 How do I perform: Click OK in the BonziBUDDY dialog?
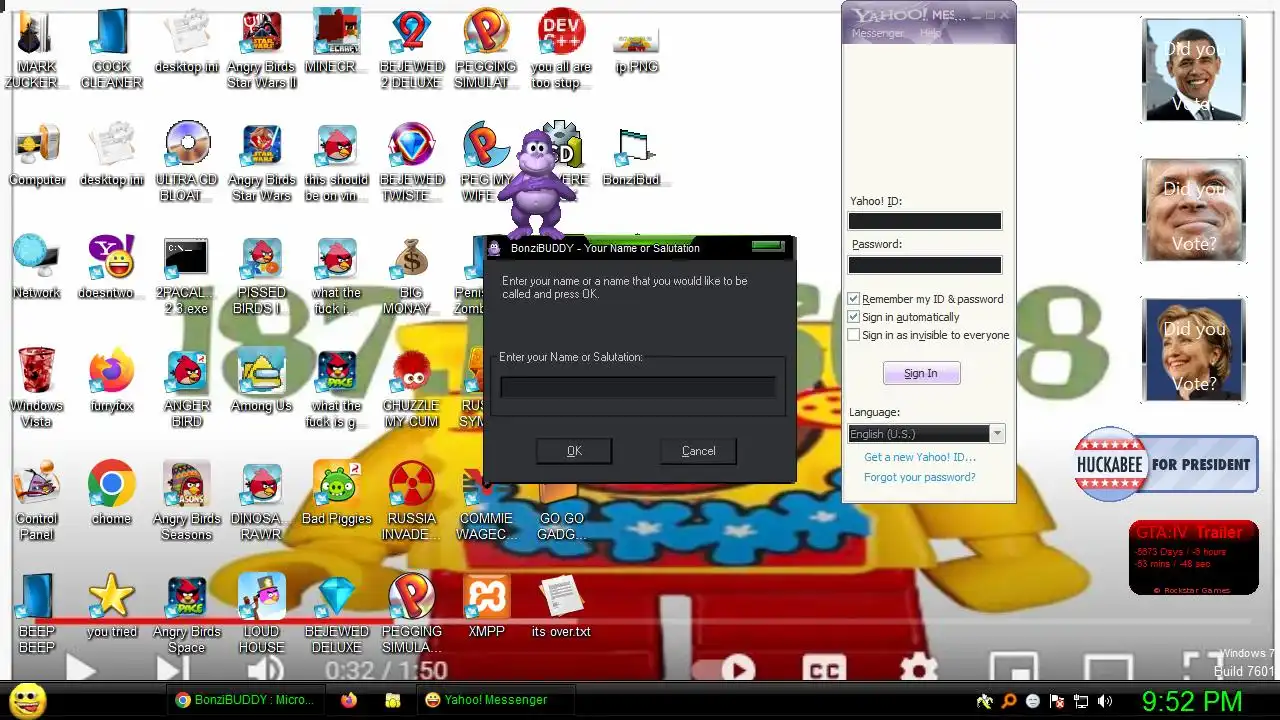coord(574,451)
